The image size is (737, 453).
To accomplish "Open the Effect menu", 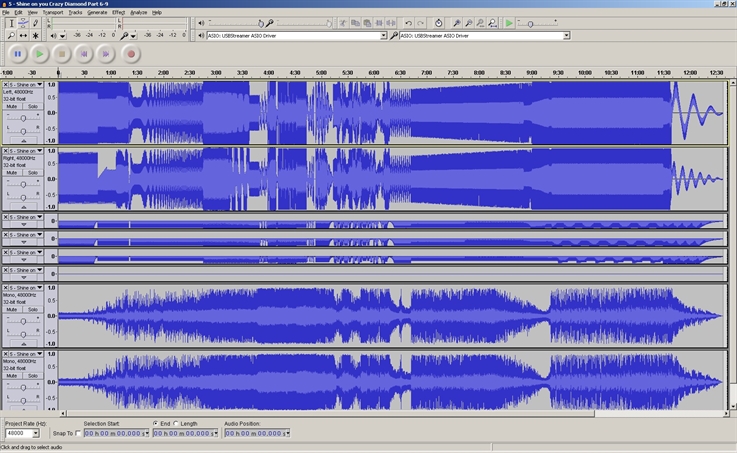I will pos(118,12).
